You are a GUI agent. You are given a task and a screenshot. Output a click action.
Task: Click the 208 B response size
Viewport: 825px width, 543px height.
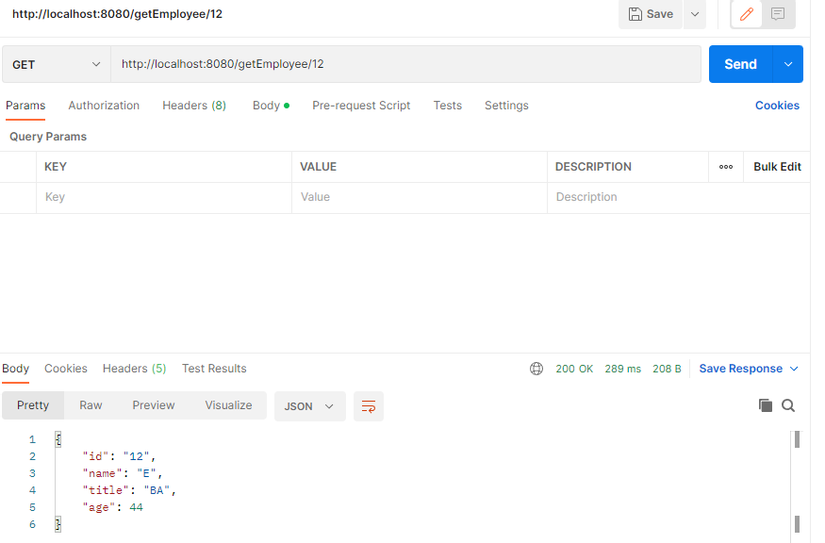[667, 369]
